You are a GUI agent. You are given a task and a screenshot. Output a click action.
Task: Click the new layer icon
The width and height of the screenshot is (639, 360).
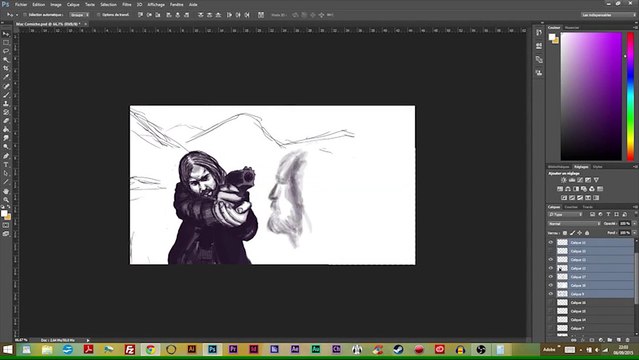point(619,339)
